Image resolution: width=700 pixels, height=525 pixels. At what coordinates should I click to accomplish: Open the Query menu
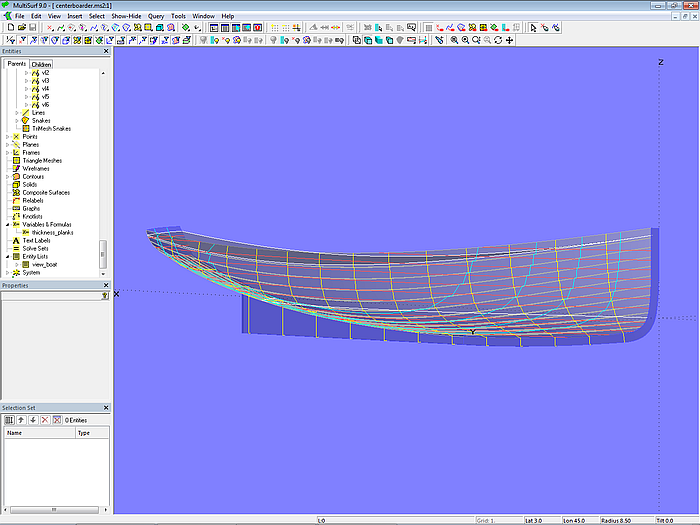[x=156, y=16]
